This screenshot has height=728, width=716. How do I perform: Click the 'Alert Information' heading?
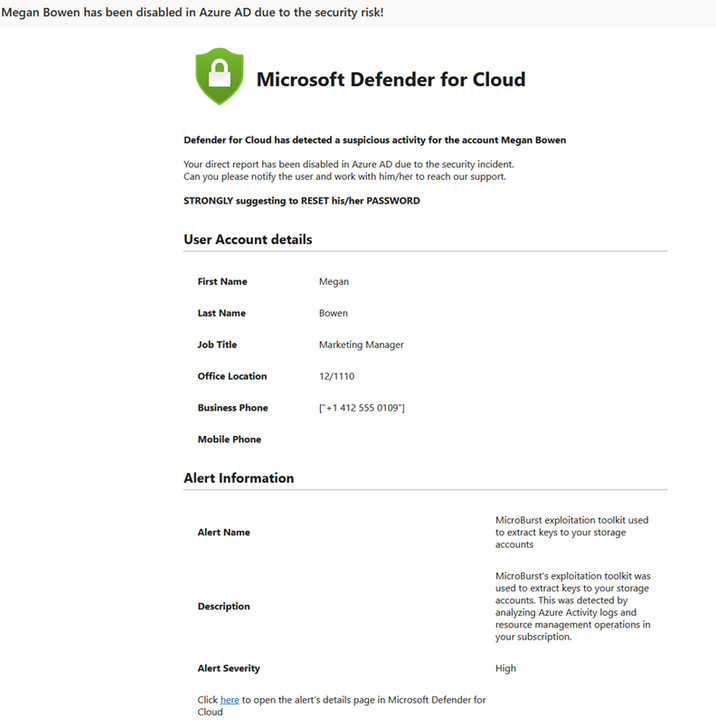(239, 478)
